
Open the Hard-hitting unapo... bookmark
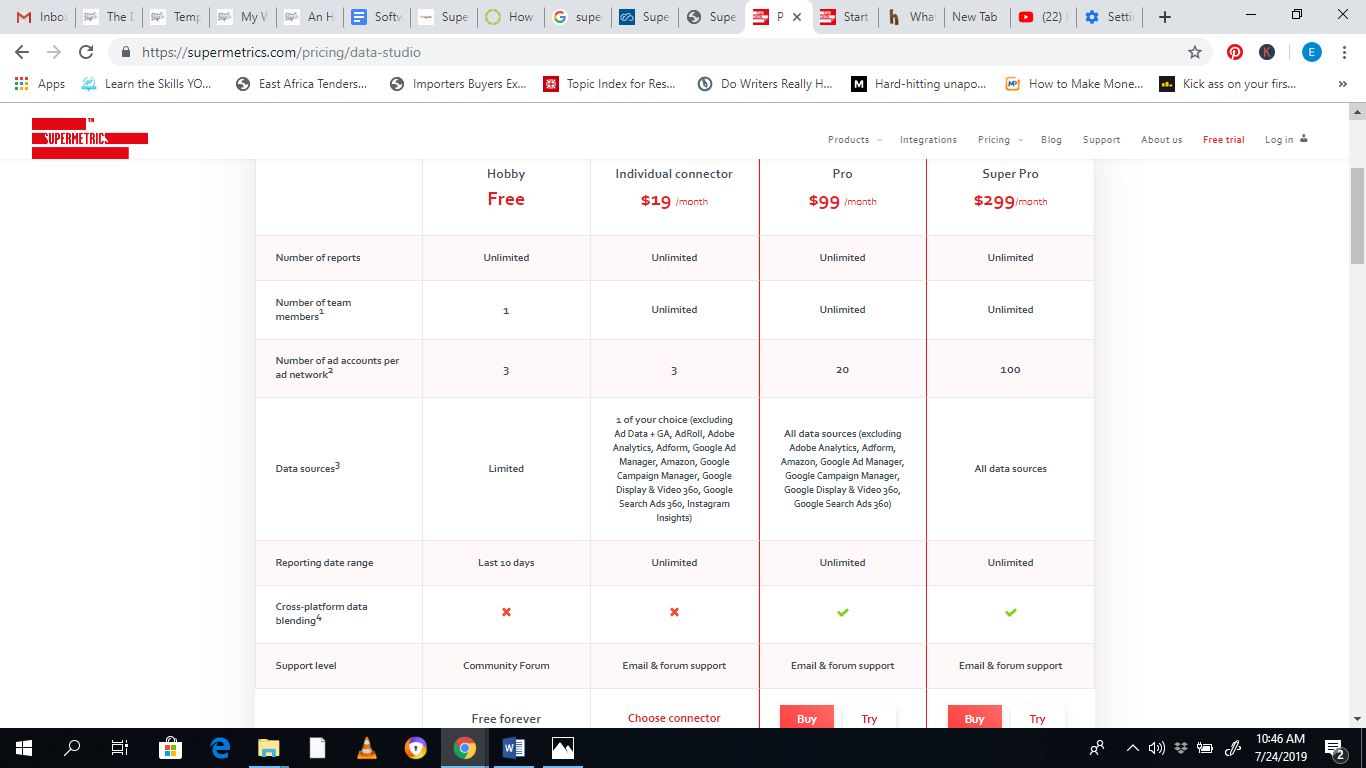pos(919,84)
